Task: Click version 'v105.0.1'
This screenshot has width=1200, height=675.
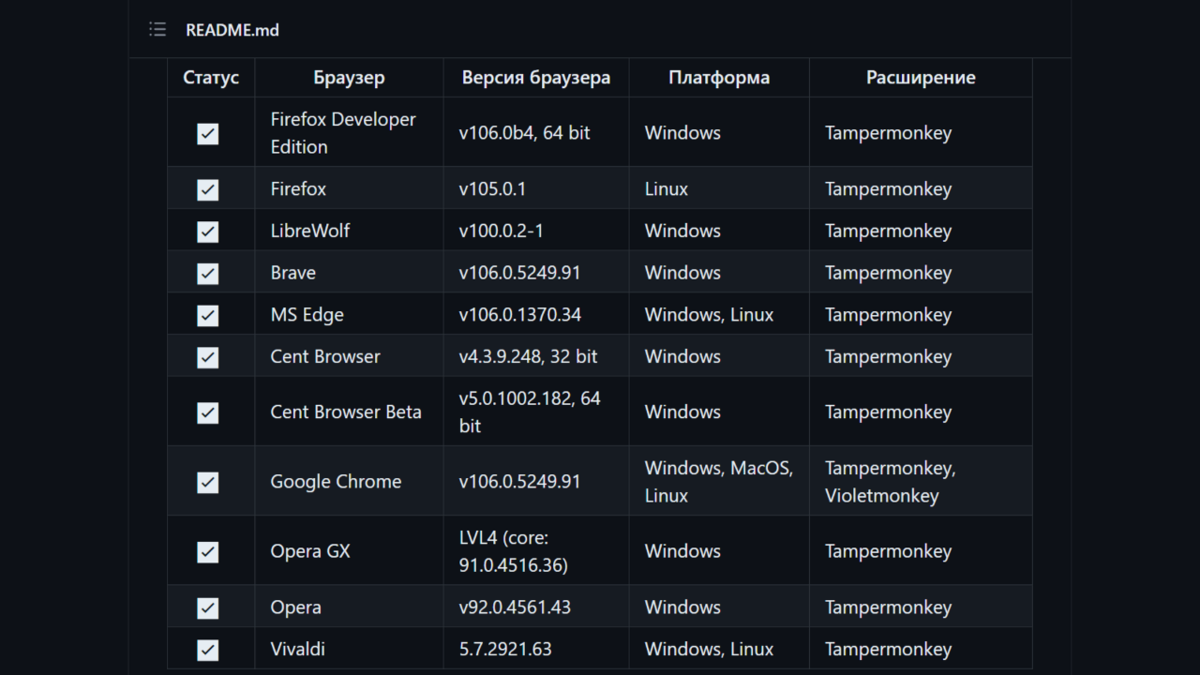Action: pyautogui.click(x=492, y=189)
